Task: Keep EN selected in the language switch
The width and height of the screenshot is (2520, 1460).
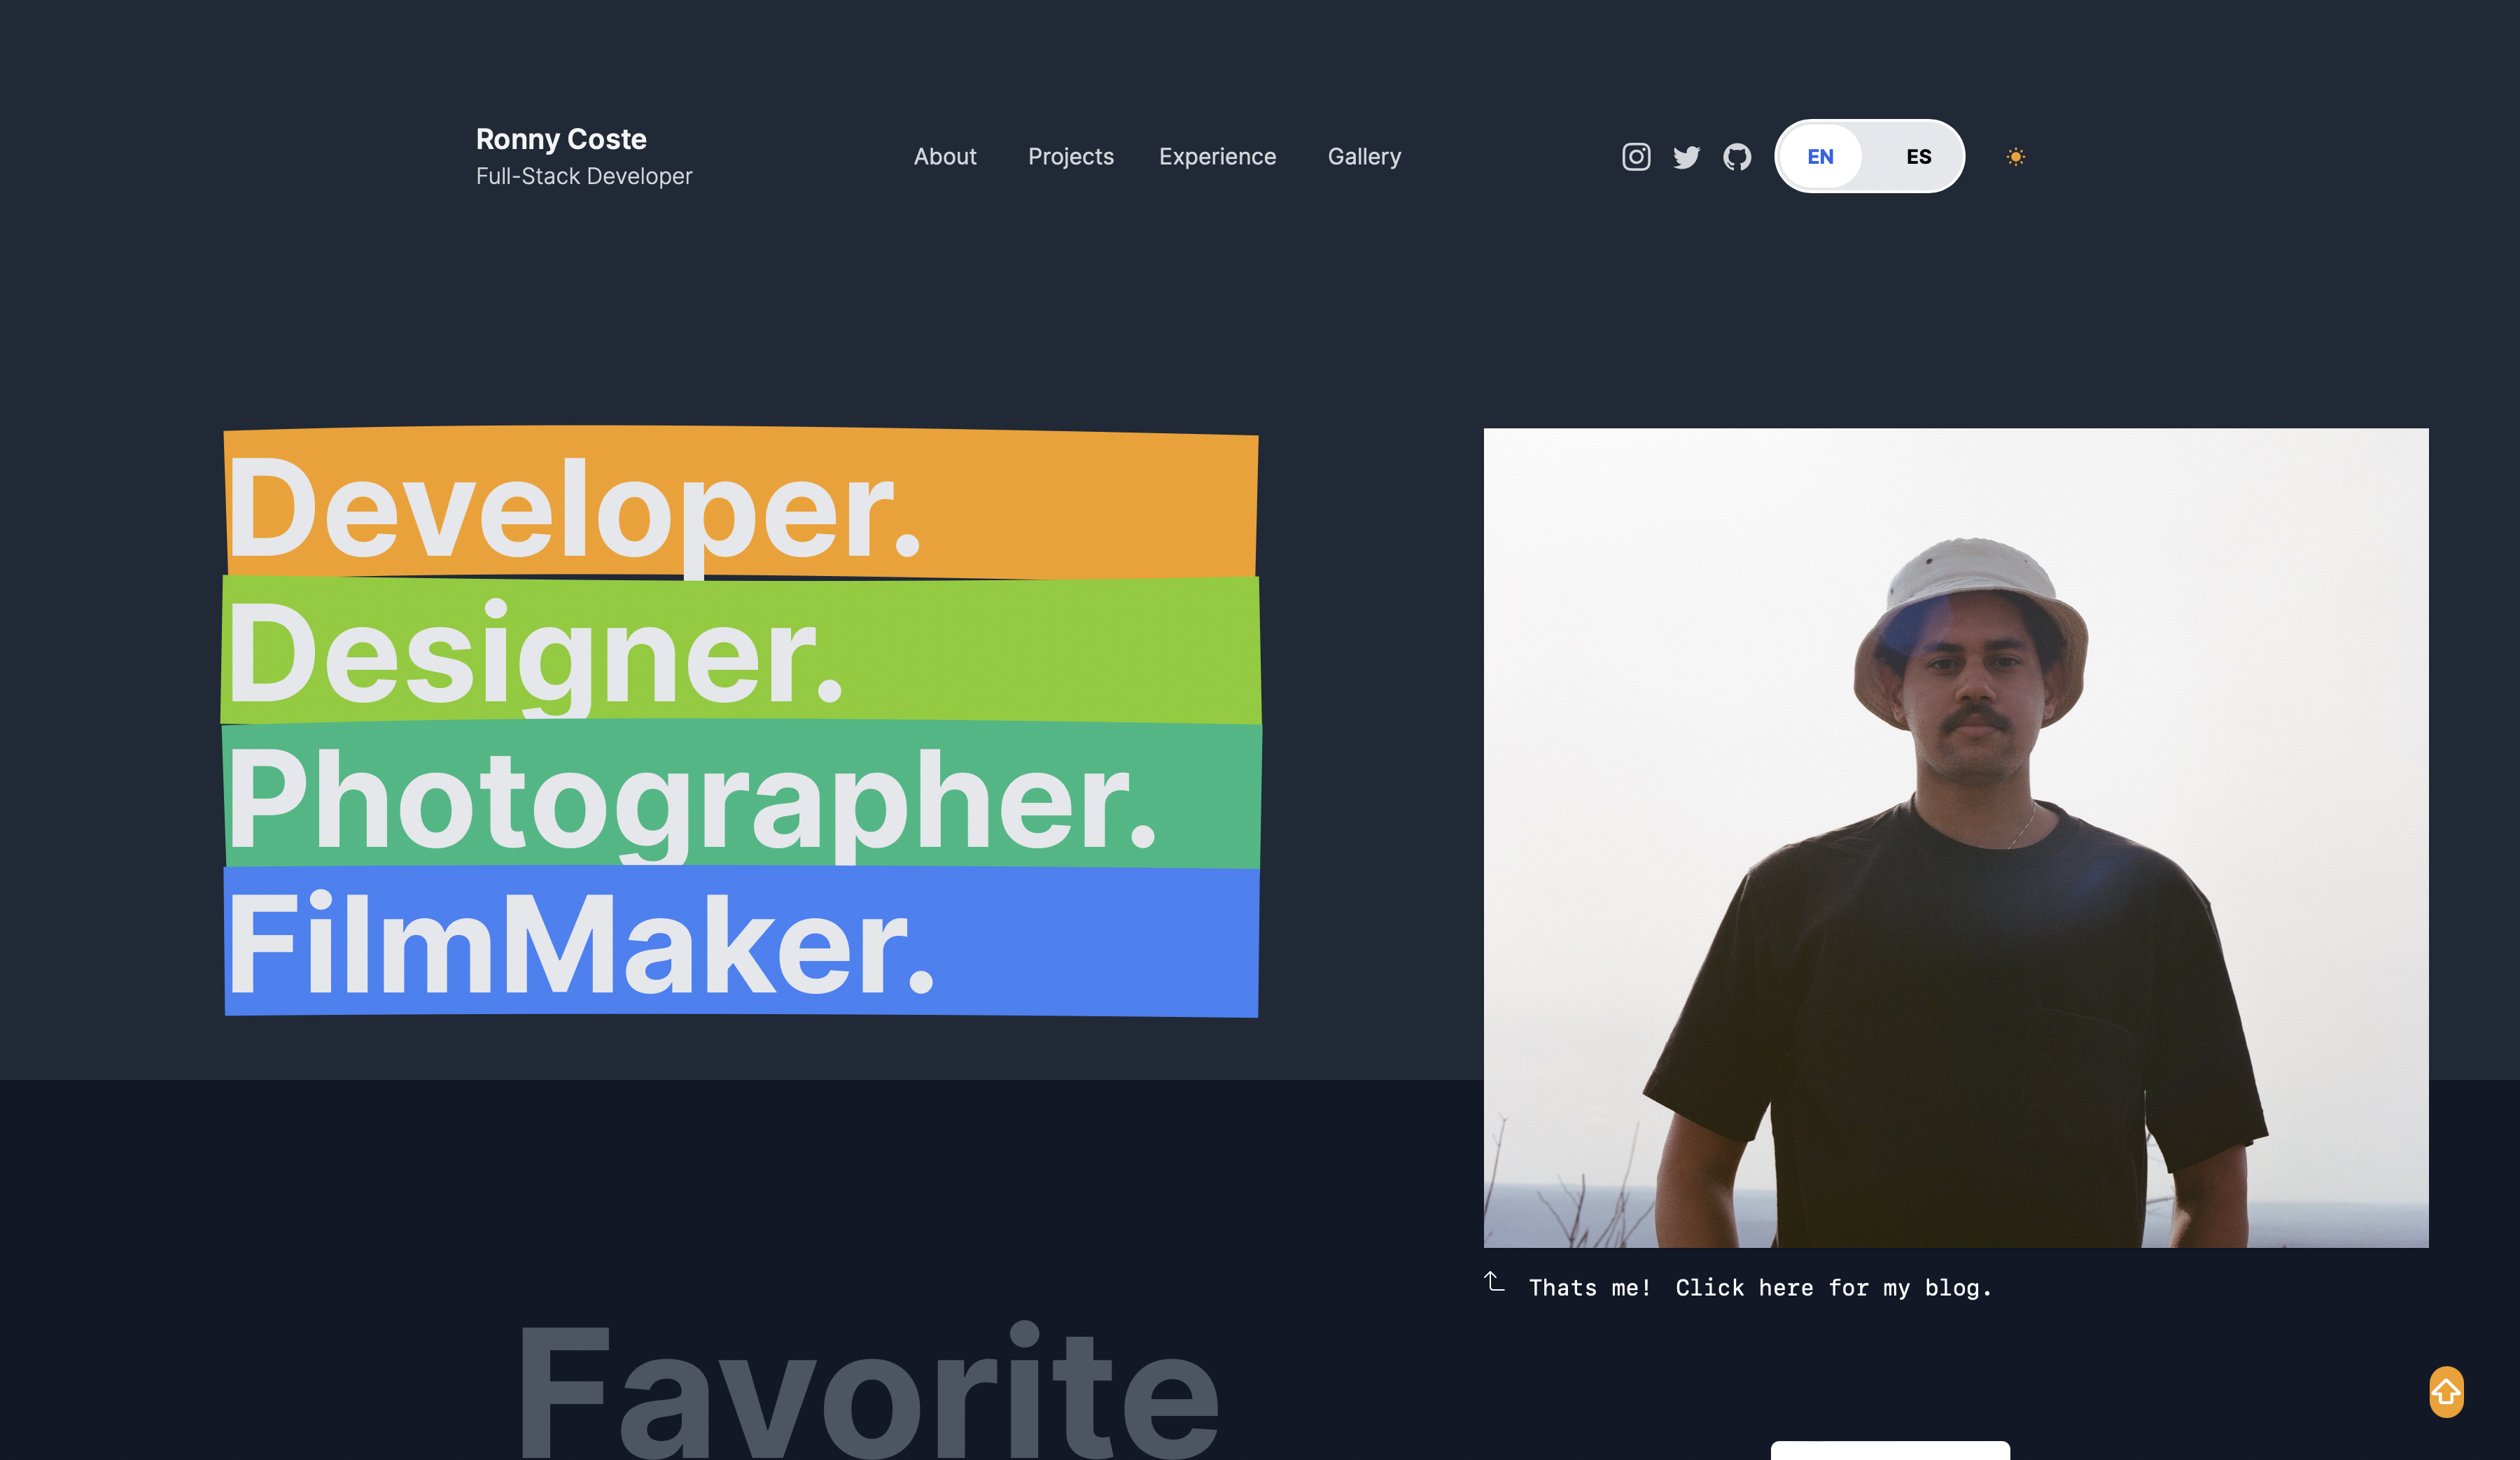Action: pos(1821,156)
